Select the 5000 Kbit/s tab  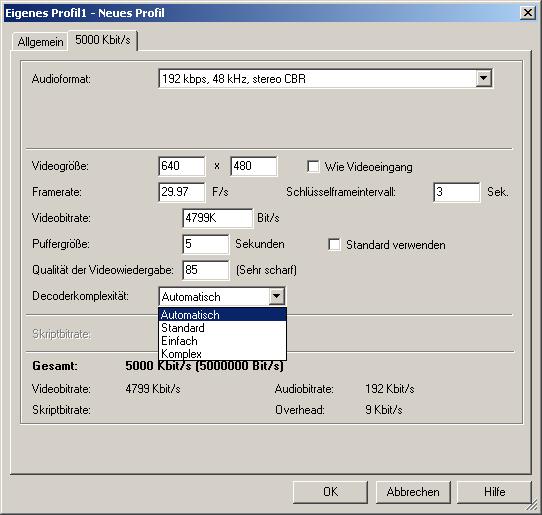click(103, 40)
